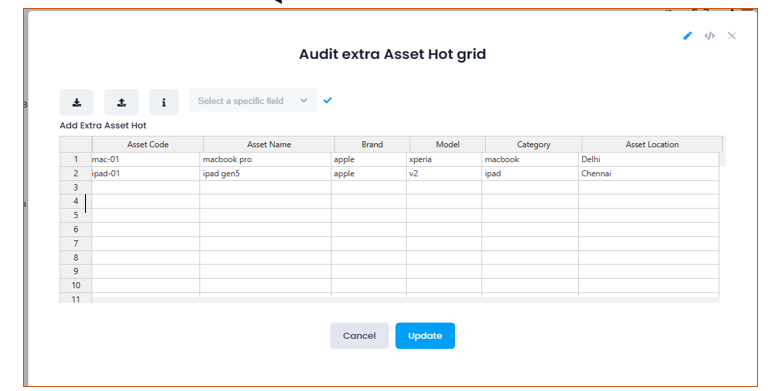Click the dropdown chevron arrow
The width and height of the screenshot is (770, 391).
[304, 100]
